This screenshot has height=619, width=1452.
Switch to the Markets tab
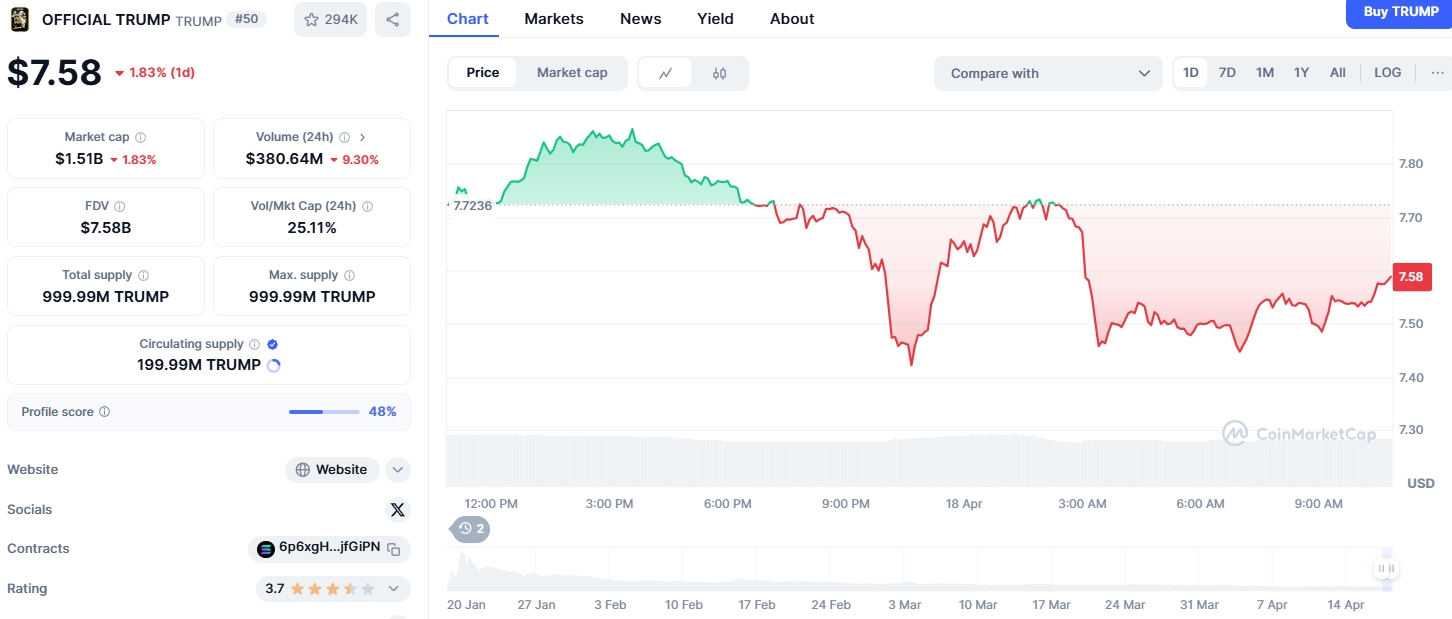(554, 19)
